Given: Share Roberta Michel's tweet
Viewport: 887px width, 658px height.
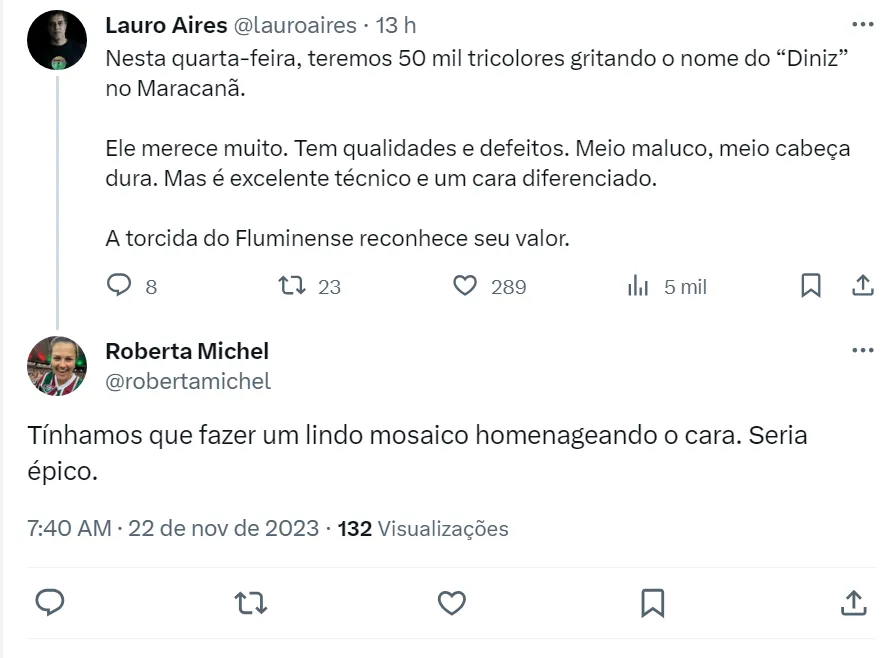Looking at the screenshot, I should click(853, 602).
